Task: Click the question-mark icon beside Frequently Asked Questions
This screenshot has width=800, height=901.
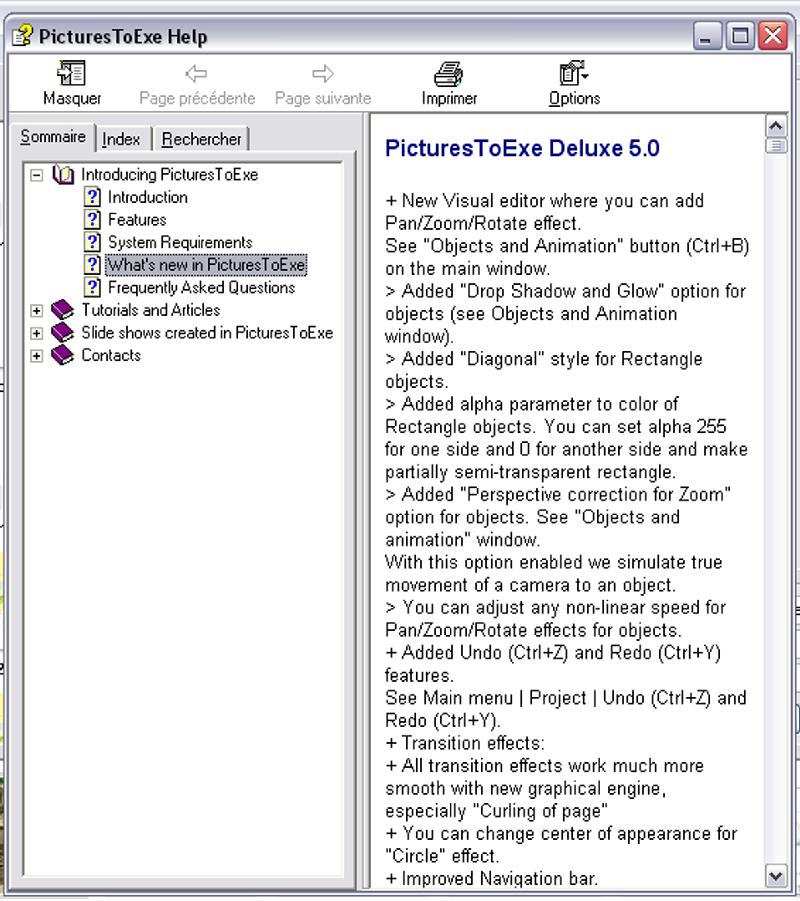Action: tap(93, 287)
